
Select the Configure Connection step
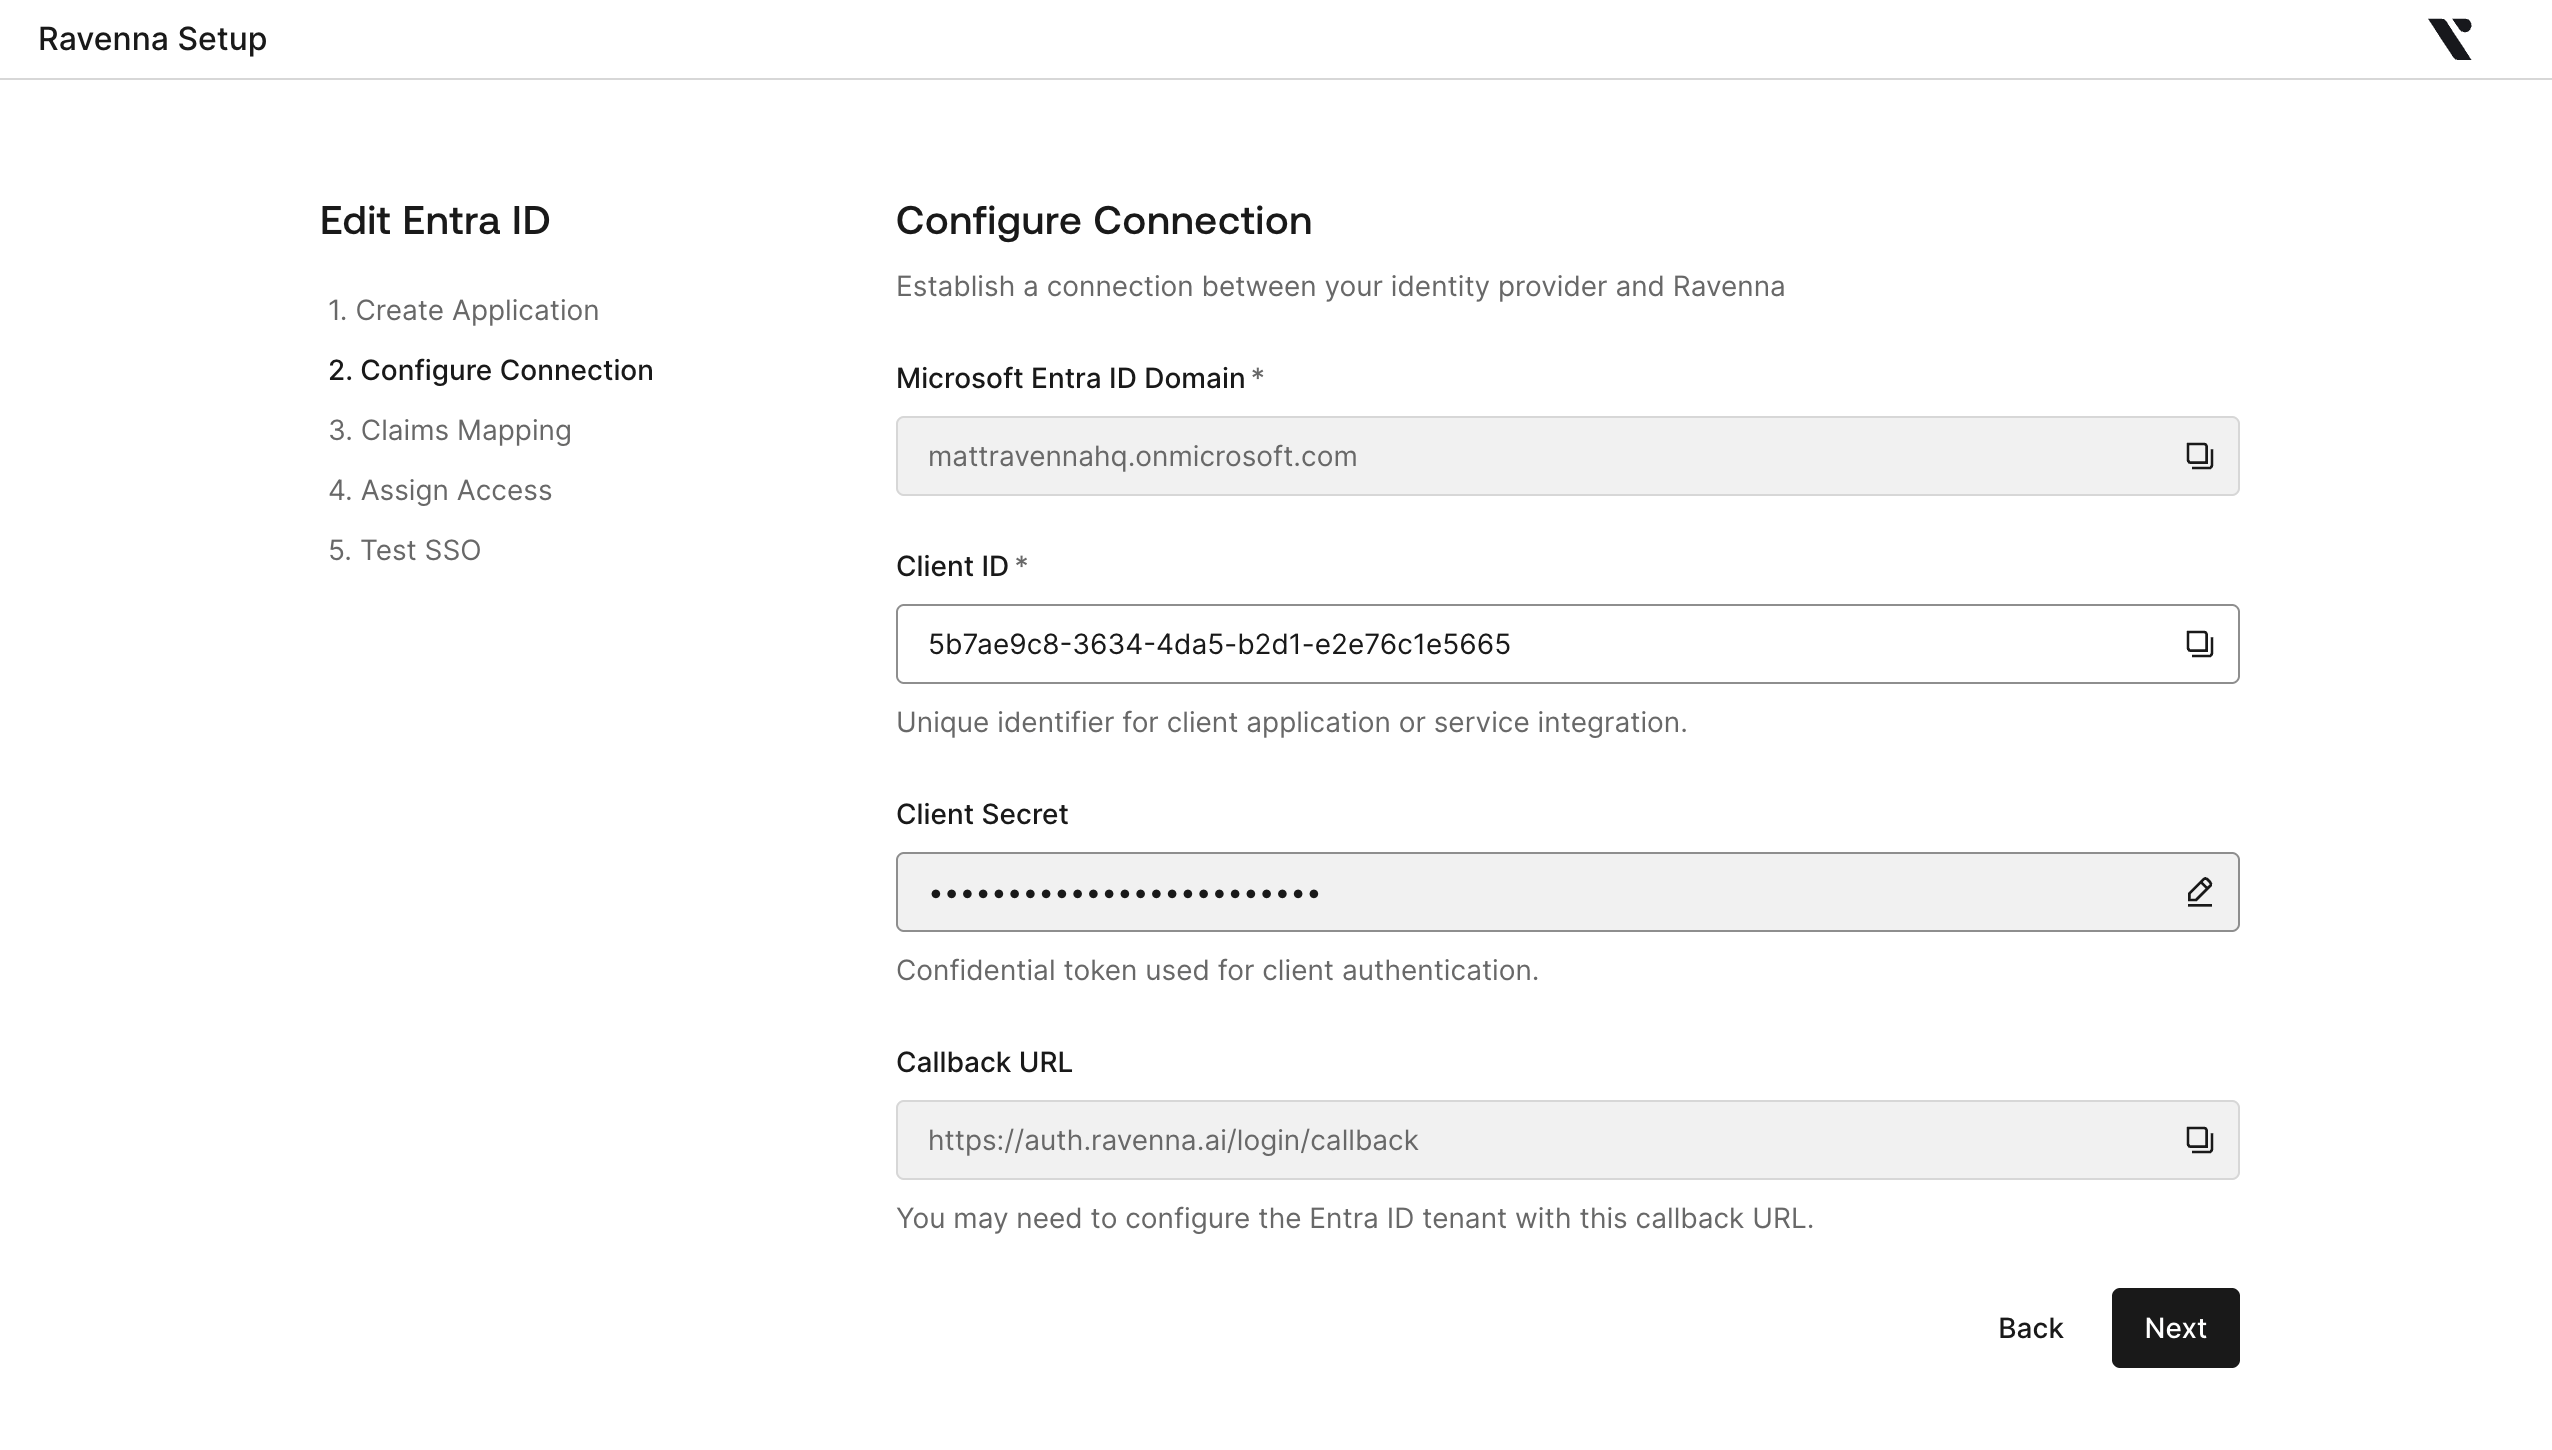pos(490,370)
